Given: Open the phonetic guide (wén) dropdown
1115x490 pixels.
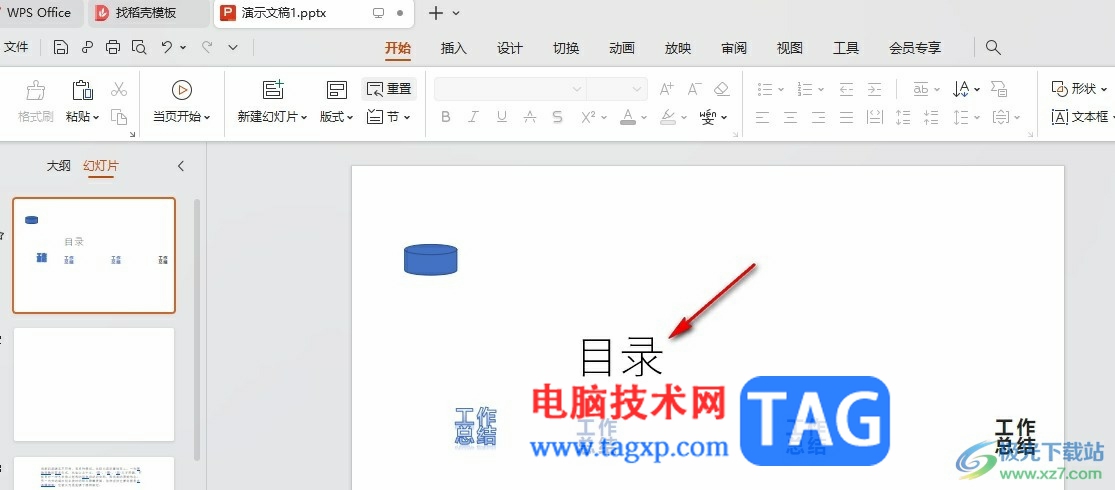Looking at the screenshot, I should tap(724, 117).
